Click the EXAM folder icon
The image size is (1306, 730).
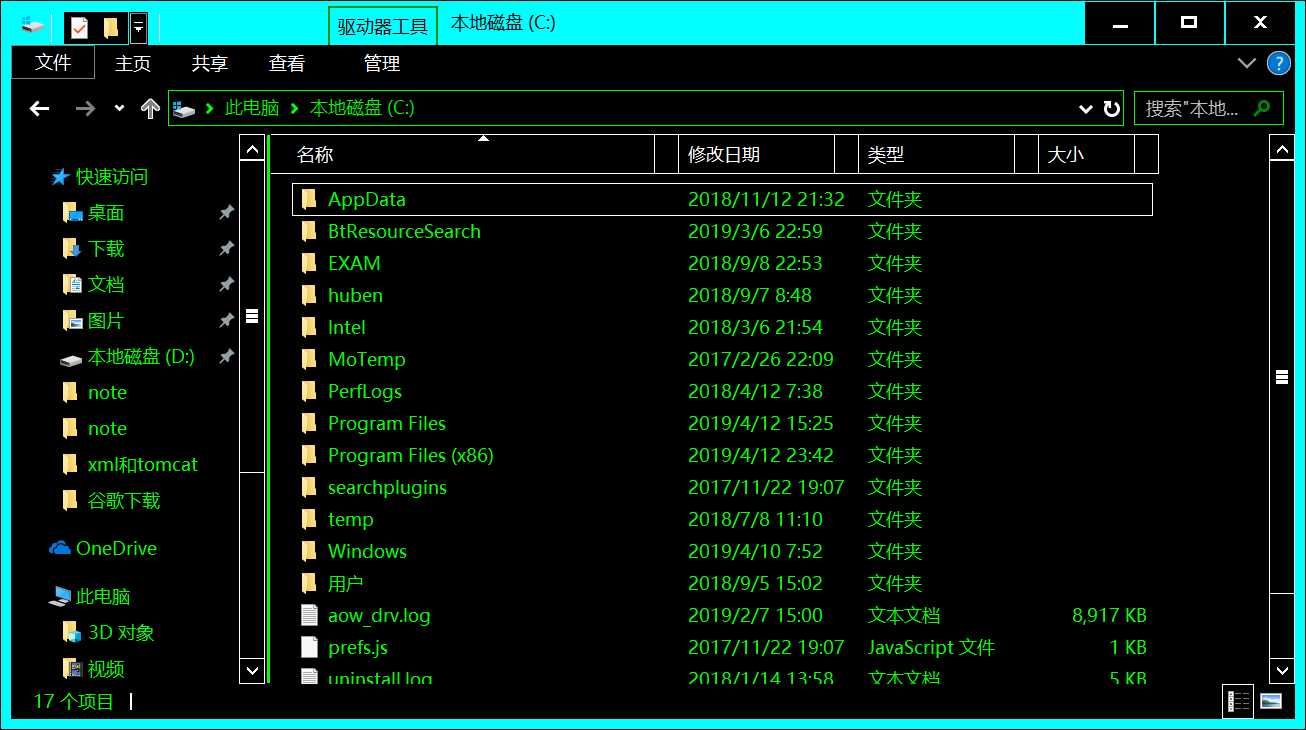(309, 263)
